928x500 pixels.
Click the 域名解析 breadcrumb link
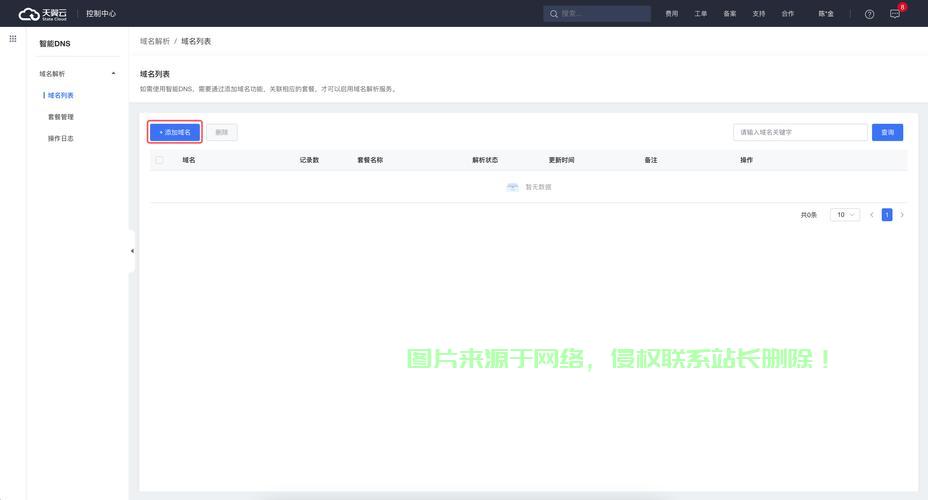click(x=154, y=41)
